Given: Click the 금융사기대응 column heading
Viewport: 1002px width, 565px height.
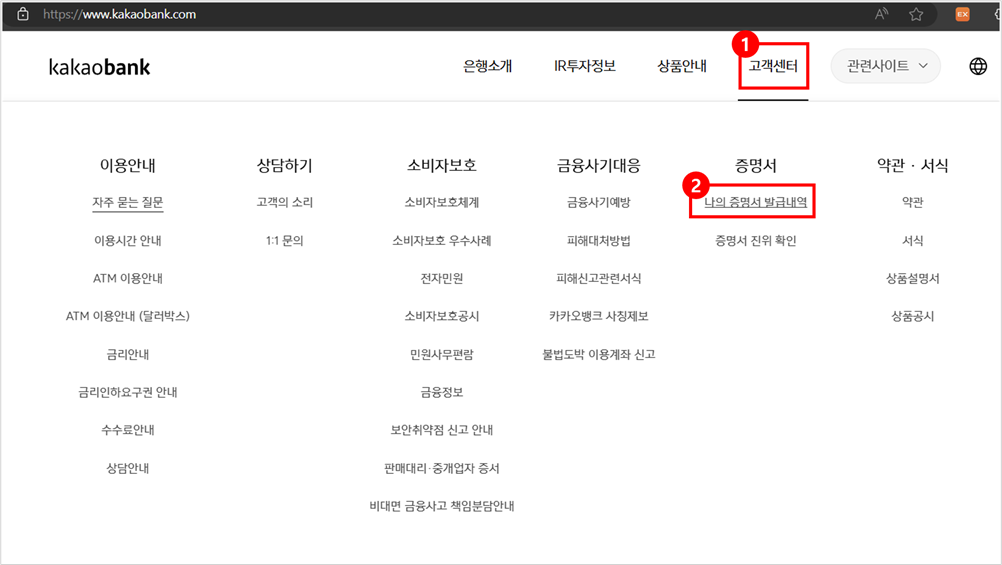Looking at the screenshot, I should tap(599, 166).
